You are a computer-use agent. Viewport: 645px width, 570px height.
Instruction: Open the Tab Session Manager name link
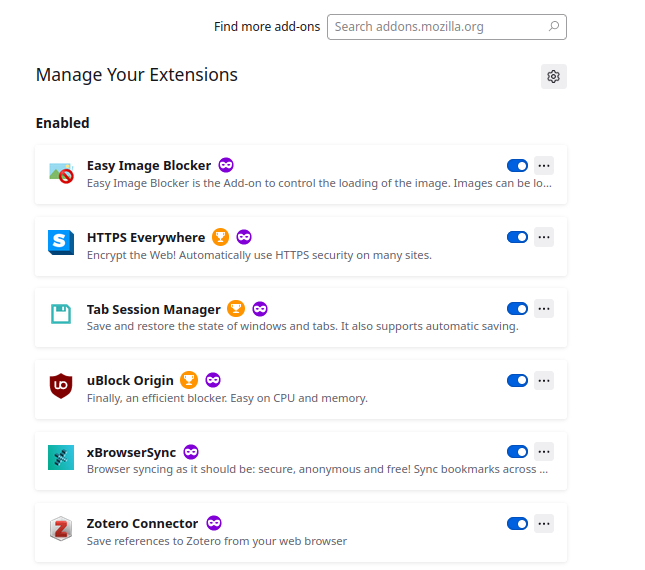click(x=153, y=309)
